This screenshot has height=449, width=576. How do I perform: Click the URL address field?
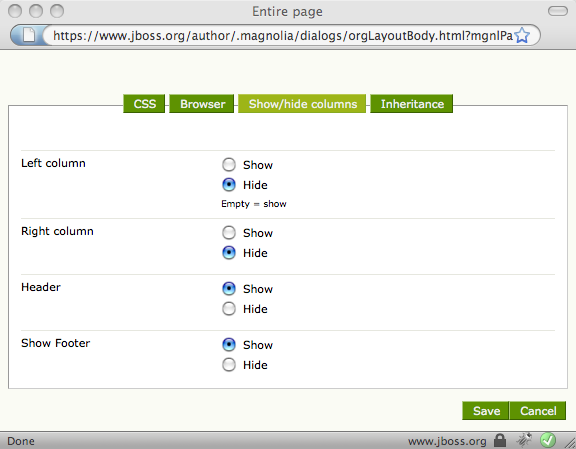point(282,36)
